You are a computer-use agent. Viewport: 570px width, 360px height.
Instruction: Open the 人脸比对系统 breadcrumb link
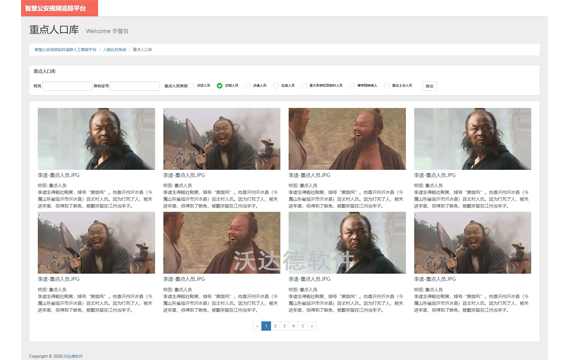pos(115,49)
